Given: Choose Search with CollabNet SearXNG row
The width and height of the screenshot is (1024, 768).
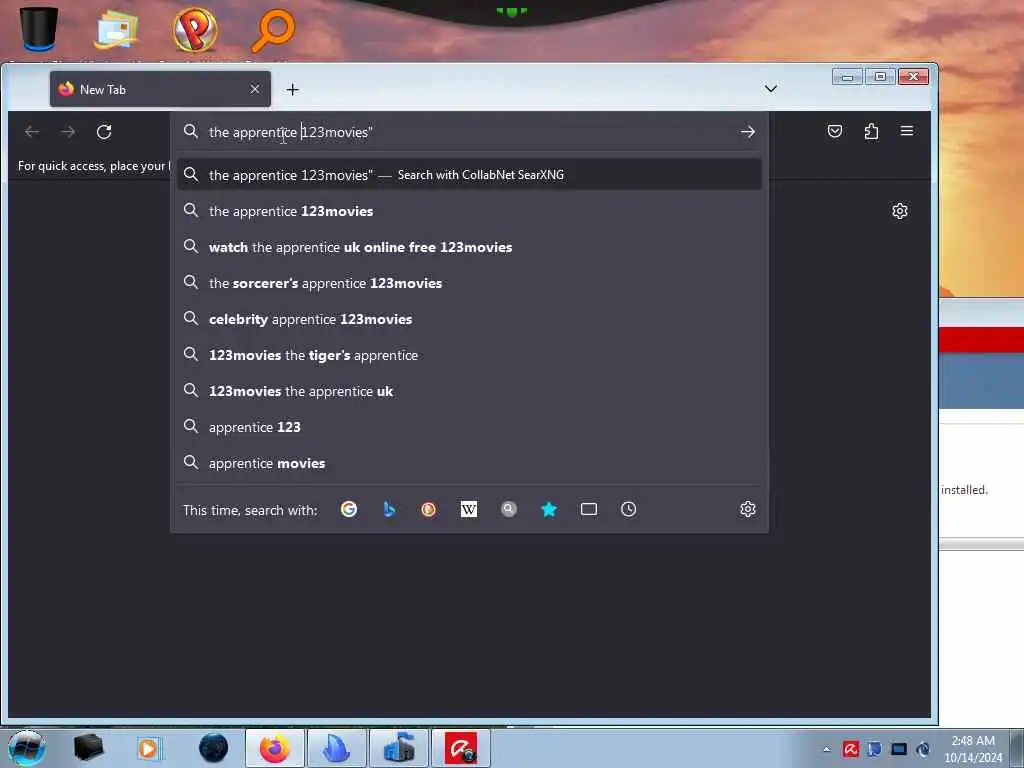Looking at the screenshot, I should [x=469, y=175].
